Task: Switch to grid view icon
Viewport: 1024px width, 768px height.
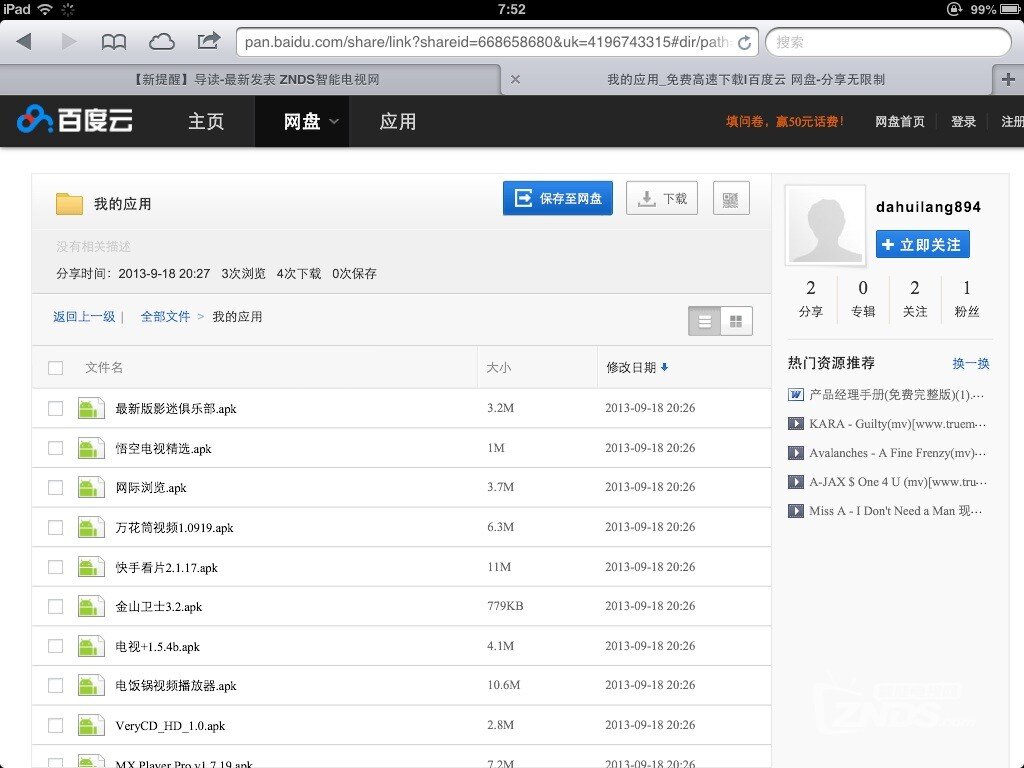Action: pyautogui.click(x=737, y=321)
